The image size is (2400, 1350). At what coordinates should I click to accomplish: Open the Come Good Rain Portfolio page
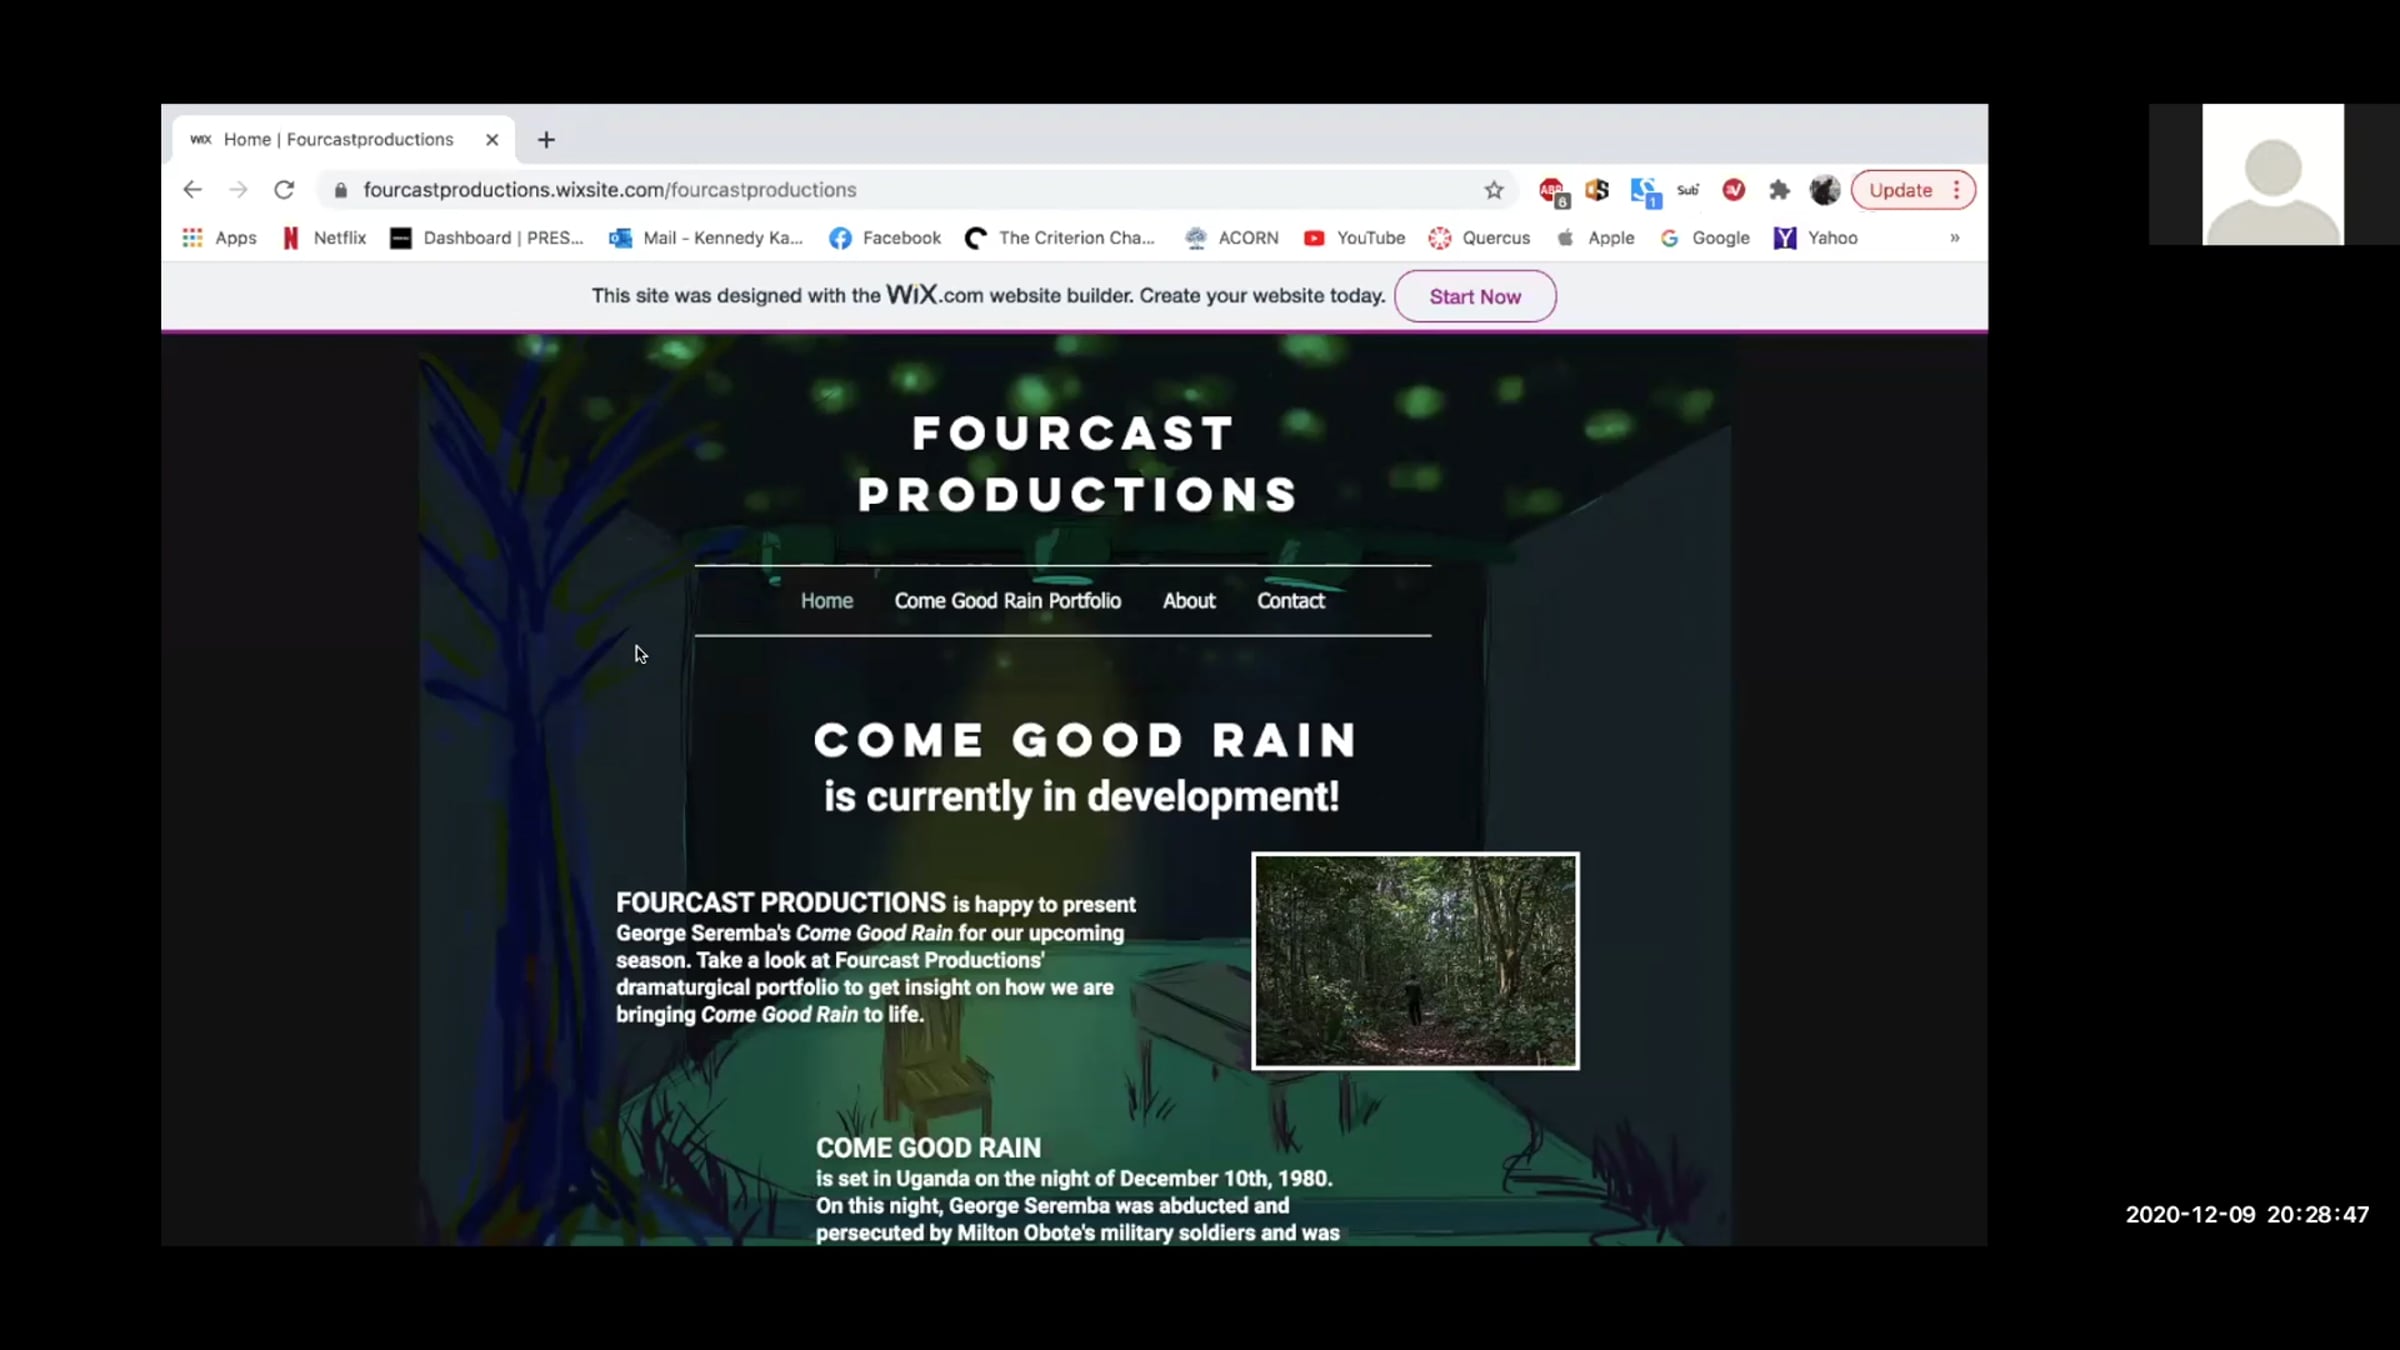point(1007,601)
